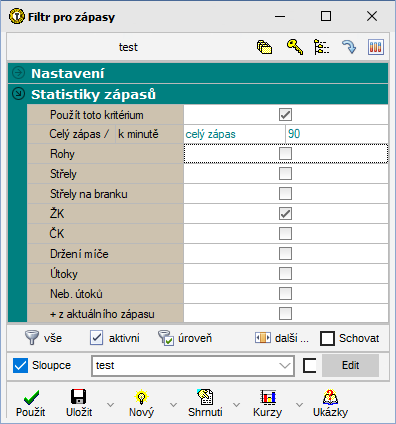This screenshot has width=396, height=424.
Task: Open the tree structure icon
Action: [321, 47]
